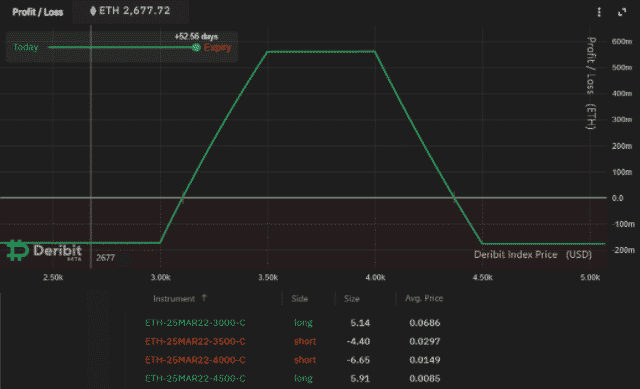Click the long side of 3000-C row

pyautogui.click(x=303, y=323)
